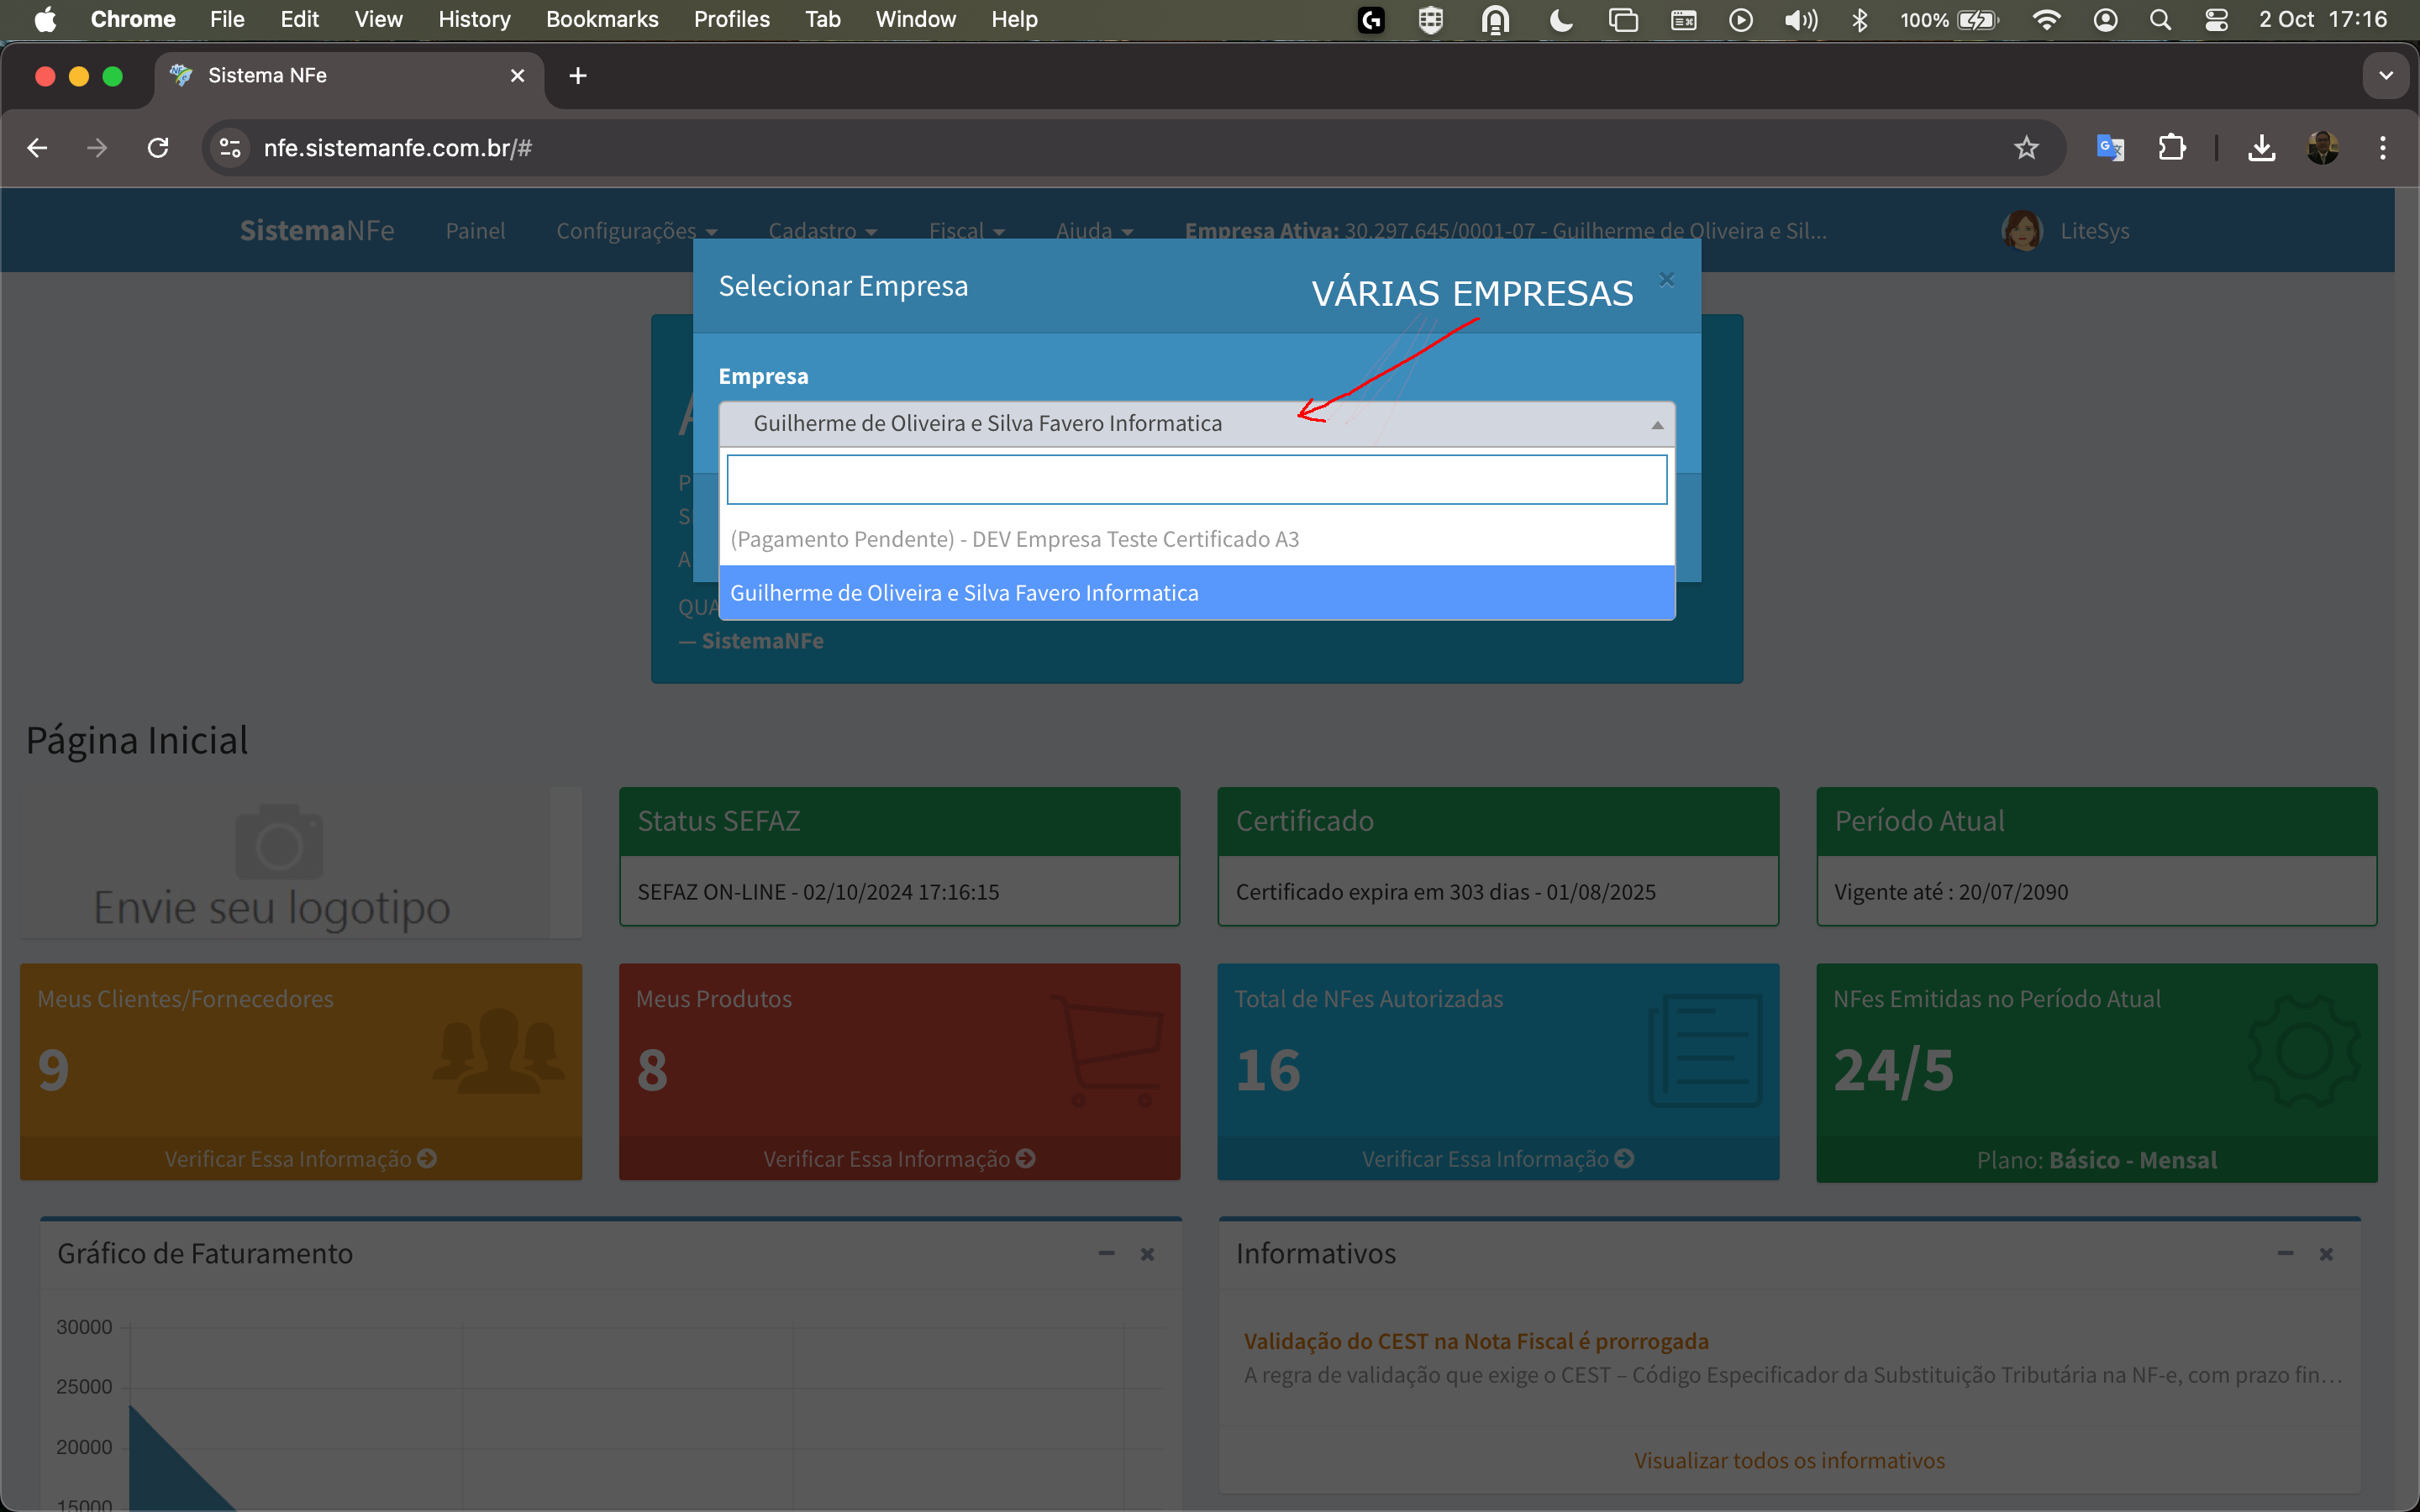The image size is (2420, 1512).
Task: Open Chrome downloads icon
Action: (2261, 148)
